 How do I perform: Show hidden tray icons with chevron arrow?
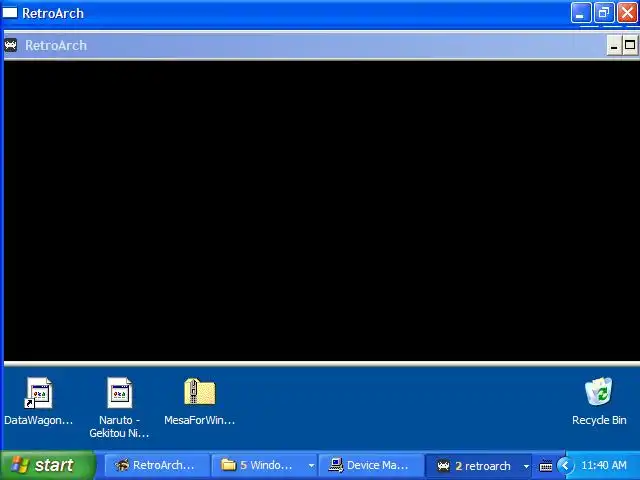coord(565,465)
